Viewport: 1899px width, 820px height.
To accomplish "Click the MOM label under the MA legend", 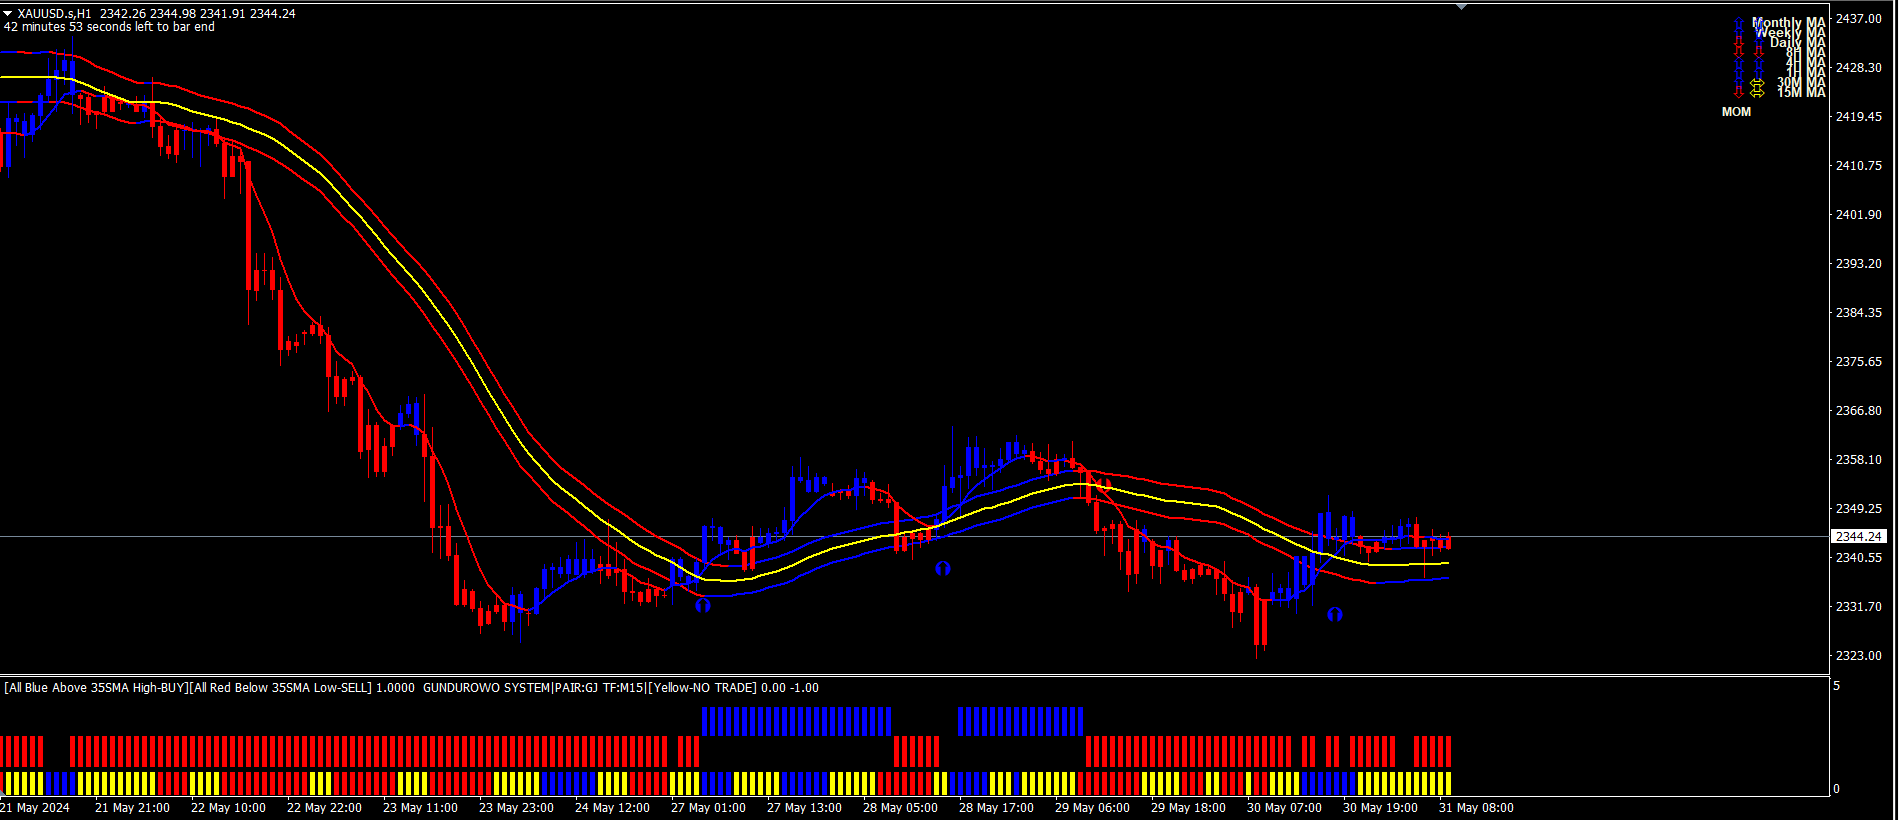I will (x=1736, y=112).
